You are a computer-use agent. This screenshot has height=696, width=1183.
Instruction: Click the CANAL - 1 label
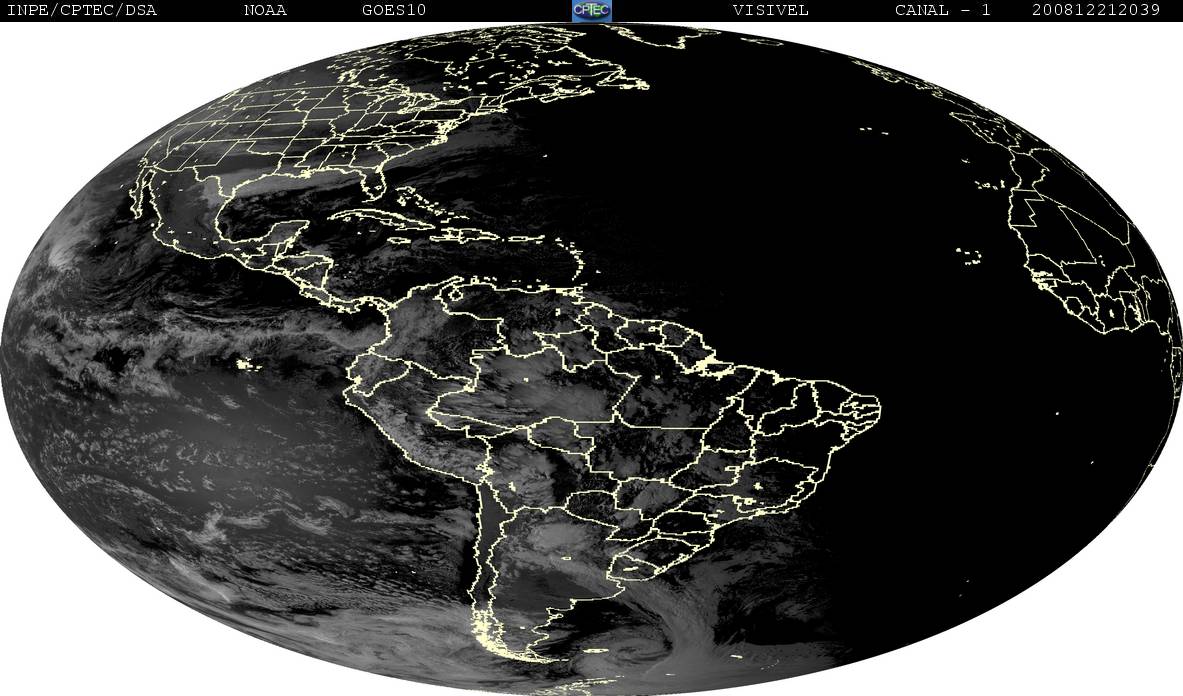tap(942, 10)
